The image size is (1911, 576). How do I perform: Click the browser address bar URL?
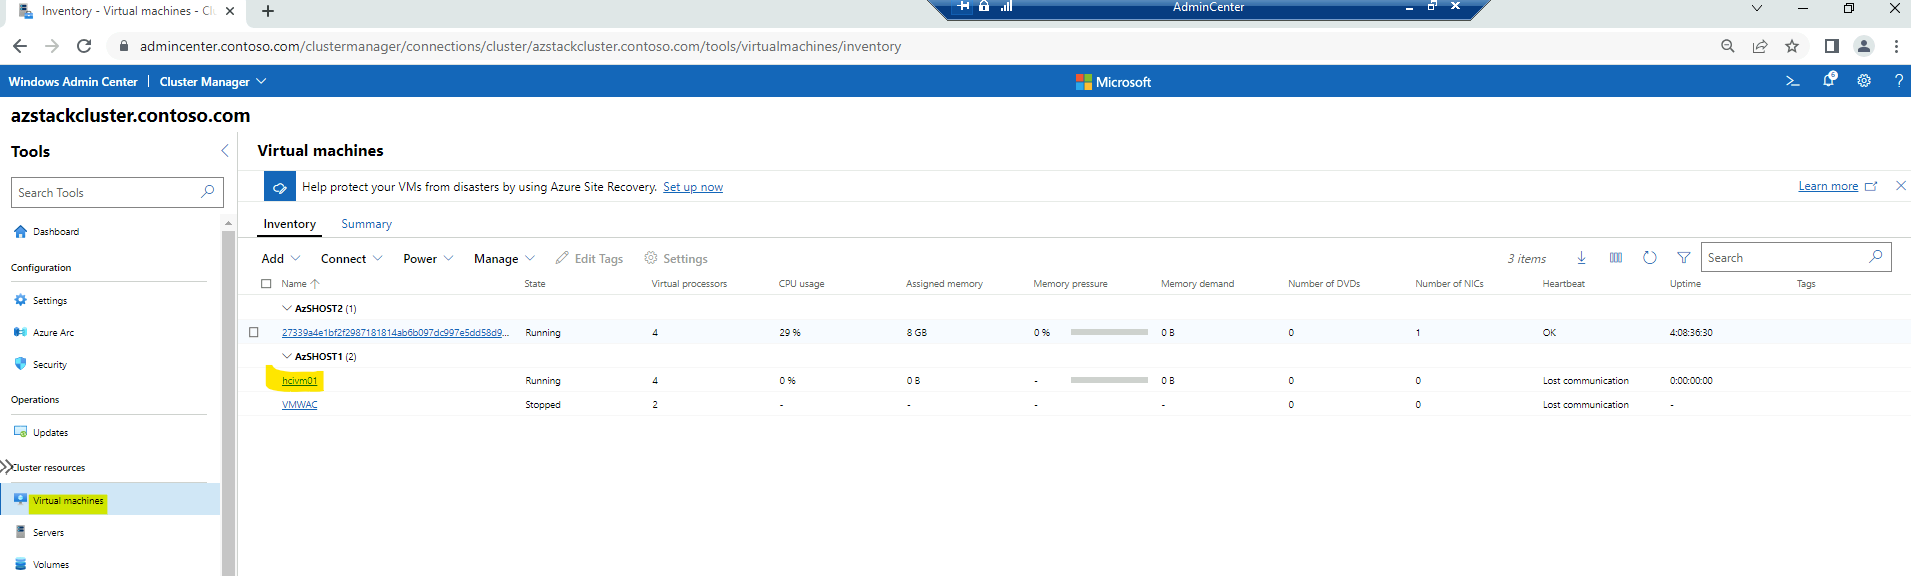pyautogui.click(x=520, y=46)
